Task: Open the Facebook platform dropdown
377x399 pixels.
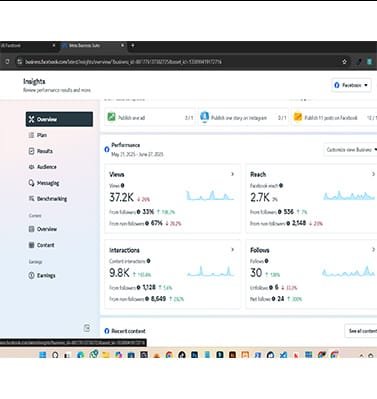Action: [x=351, y=85]
